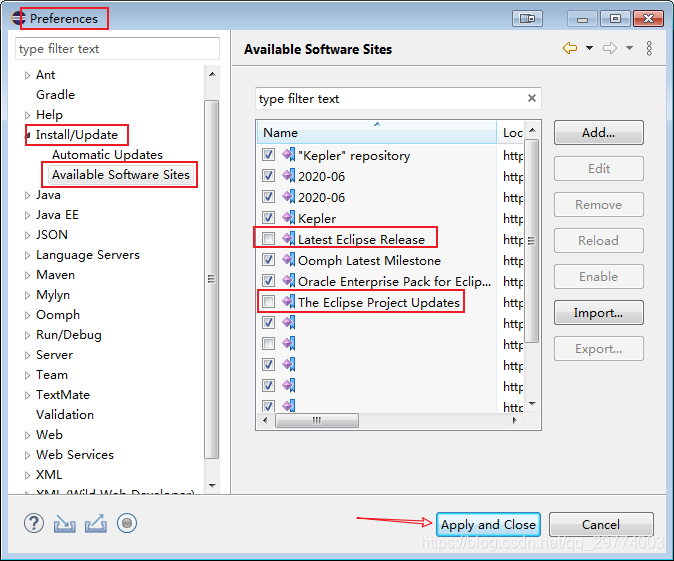Open the three-dot view menu icon
Screen dimensions: 674x561
click(x=649, y=48)
